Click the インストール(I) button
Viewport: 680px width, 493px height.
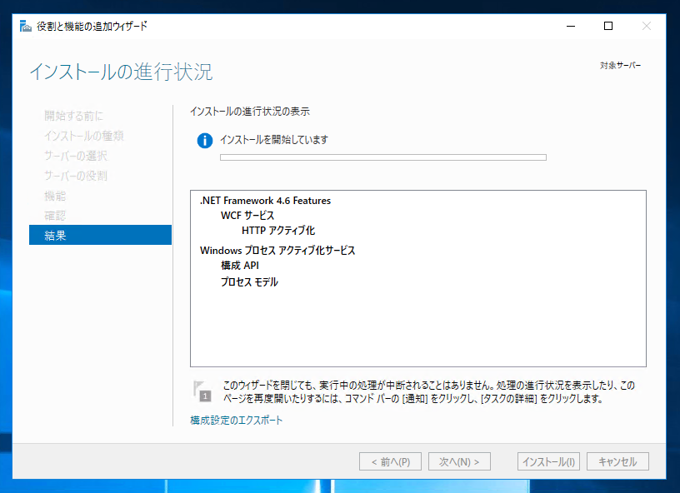point(548,462)
